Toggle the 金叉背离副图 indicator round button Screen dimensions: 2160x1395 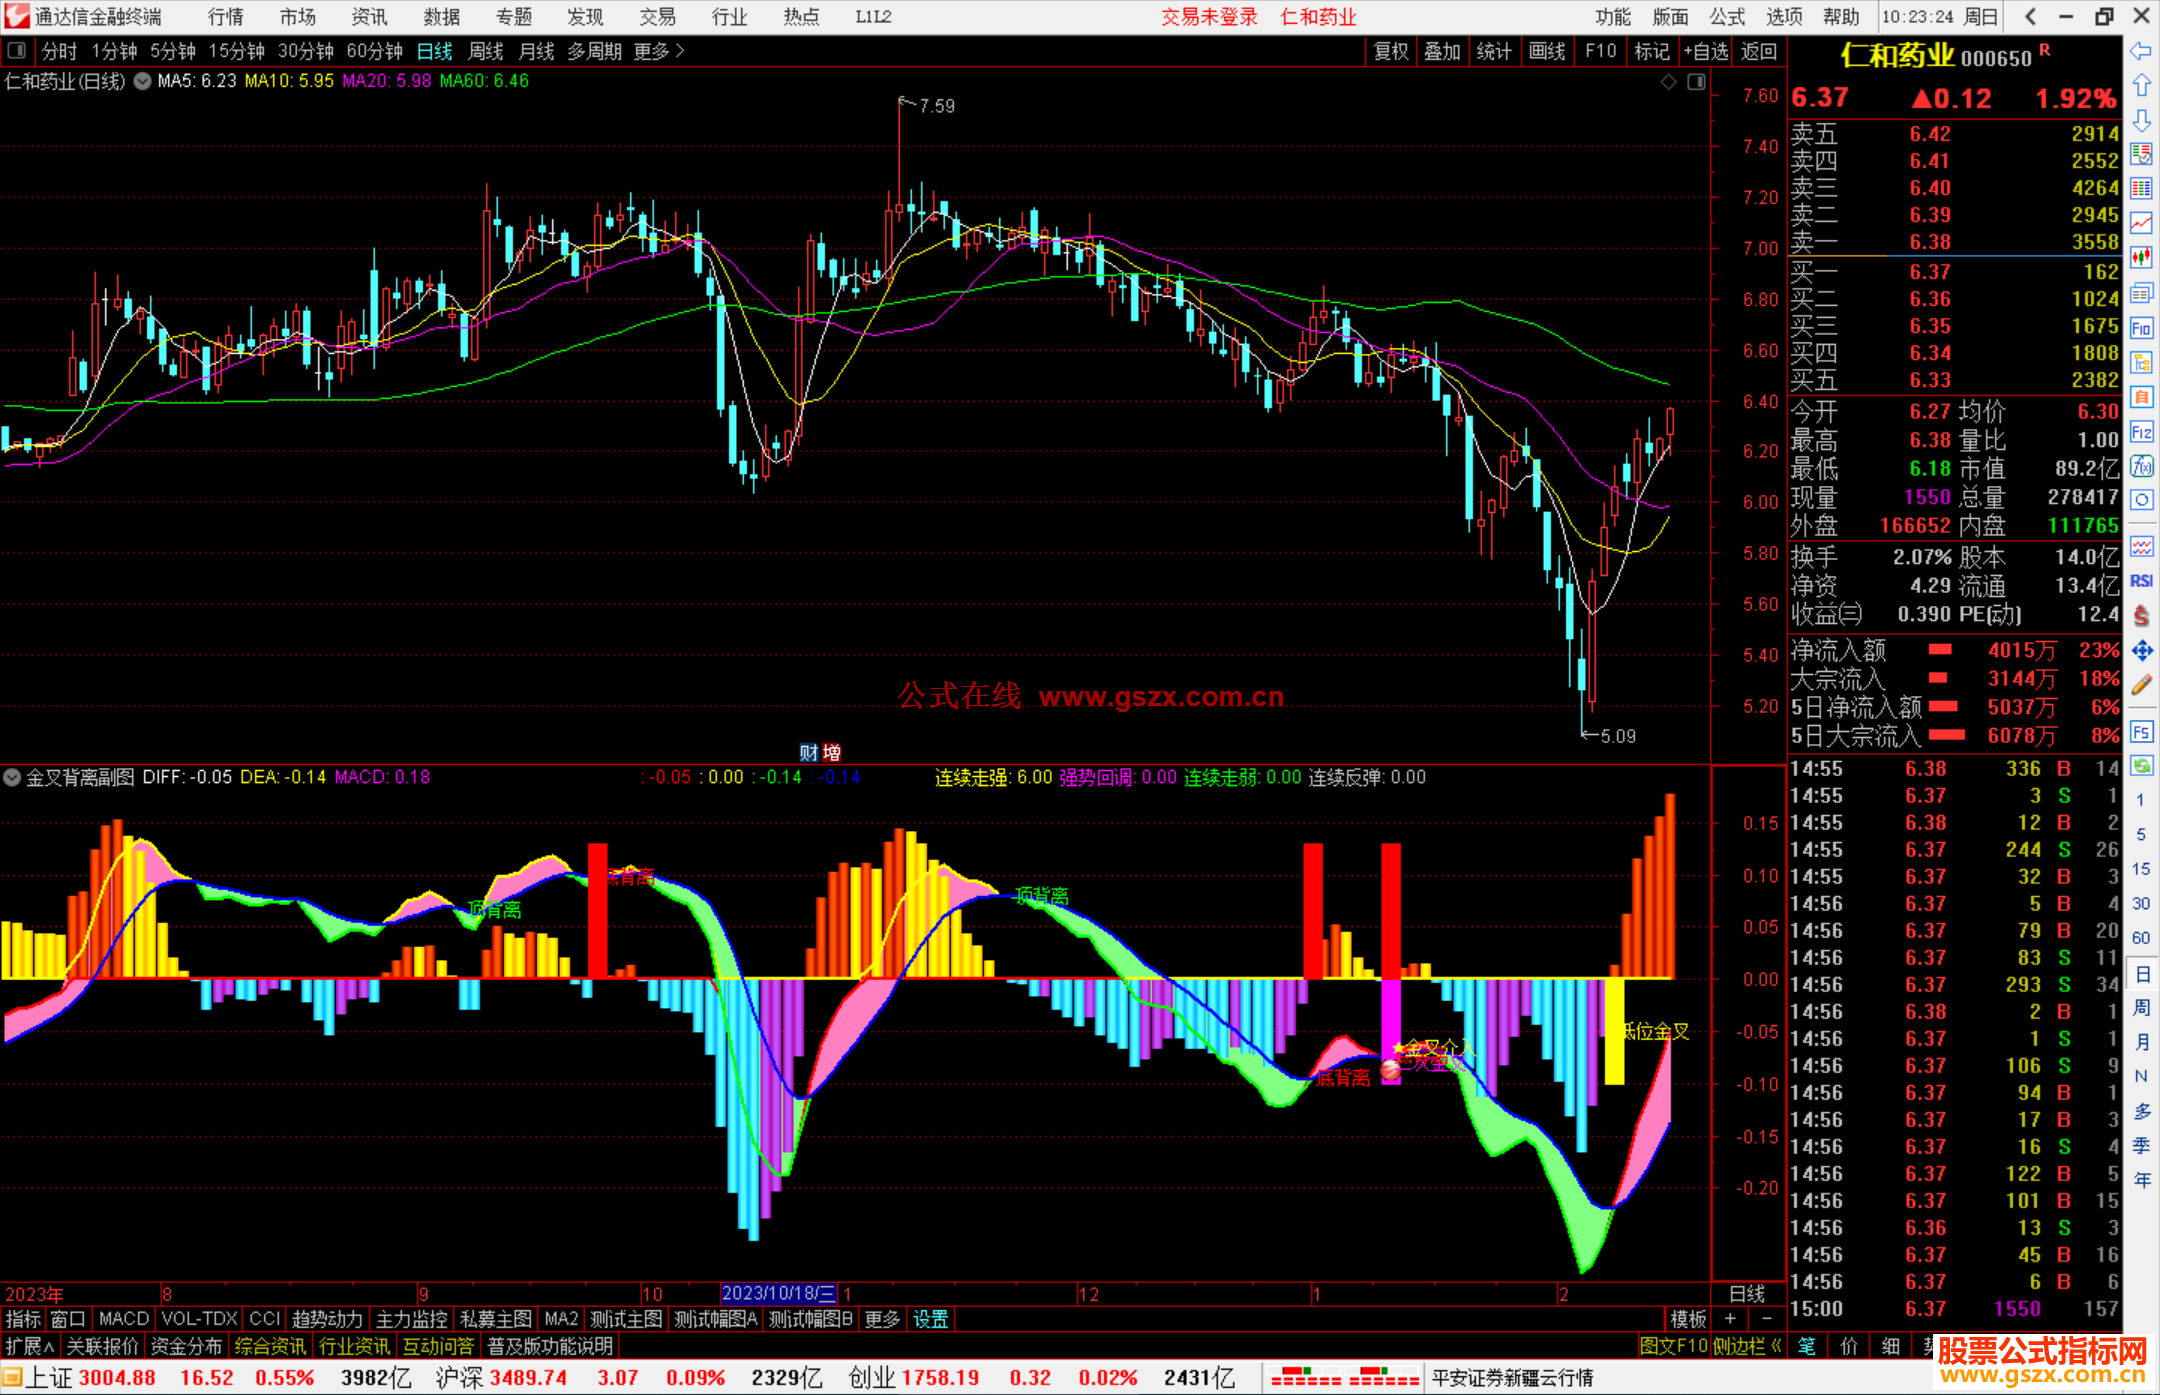[x=12, y=777]
